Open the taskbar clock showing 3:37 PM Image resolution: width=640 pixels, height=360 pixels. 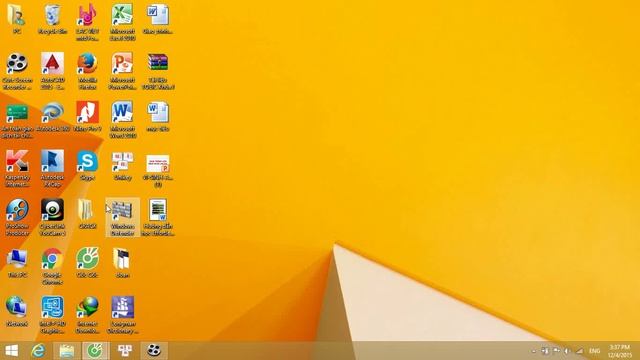pyautogui.click(x=620, y=351)
